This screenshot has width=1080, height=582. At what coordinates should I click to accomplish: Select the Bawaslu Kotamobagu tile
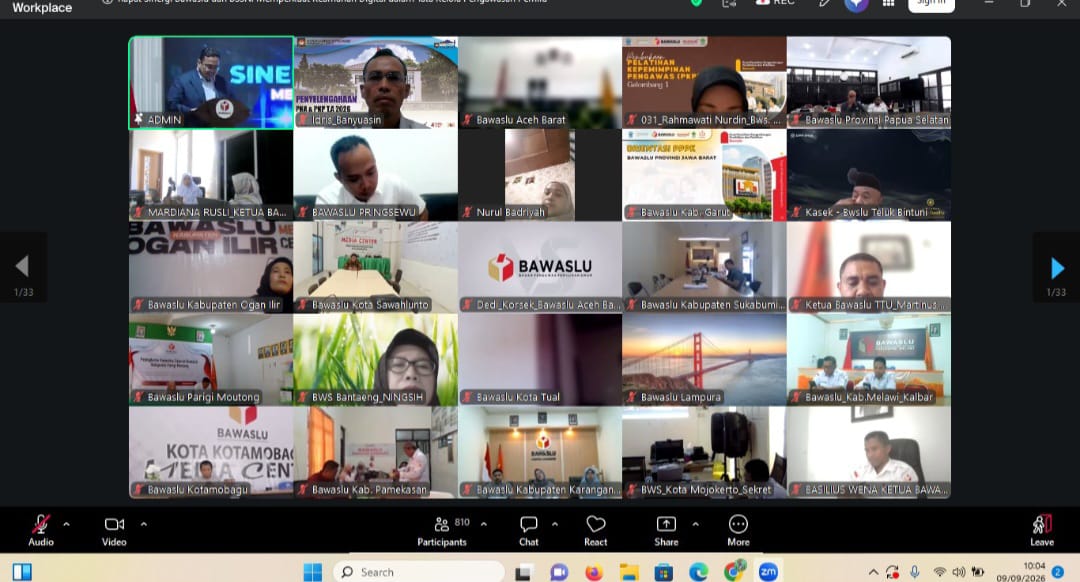(x=211, y=453)
